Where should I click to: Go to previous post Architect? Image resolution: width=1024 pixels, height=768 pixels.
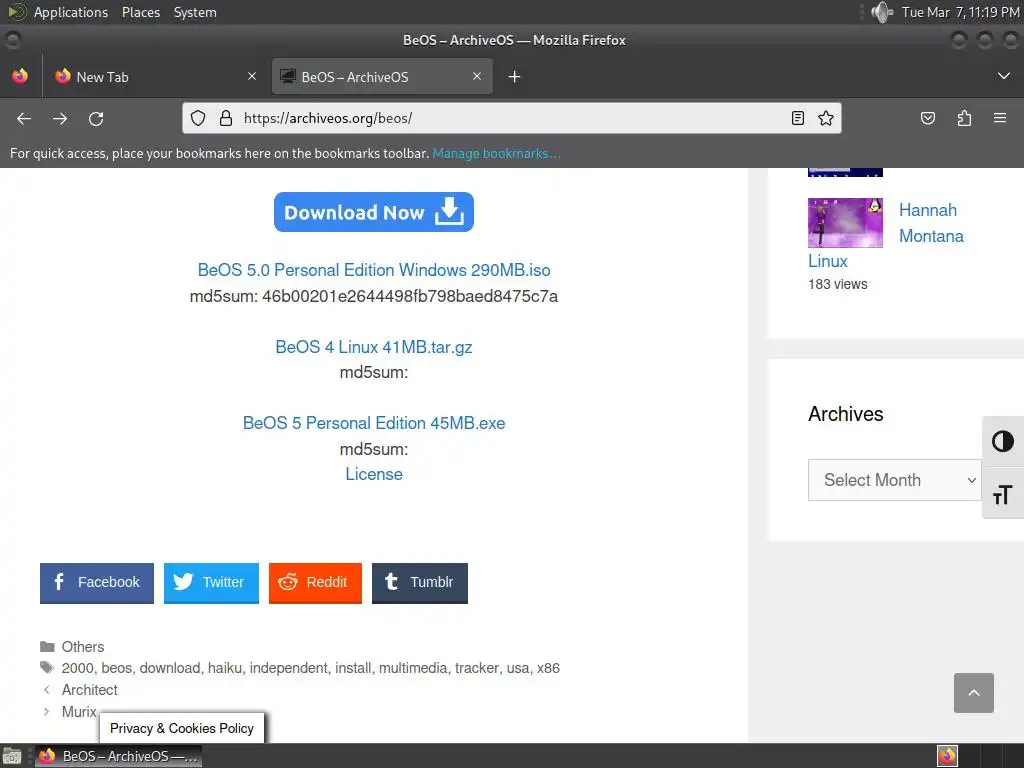(89, 690)
